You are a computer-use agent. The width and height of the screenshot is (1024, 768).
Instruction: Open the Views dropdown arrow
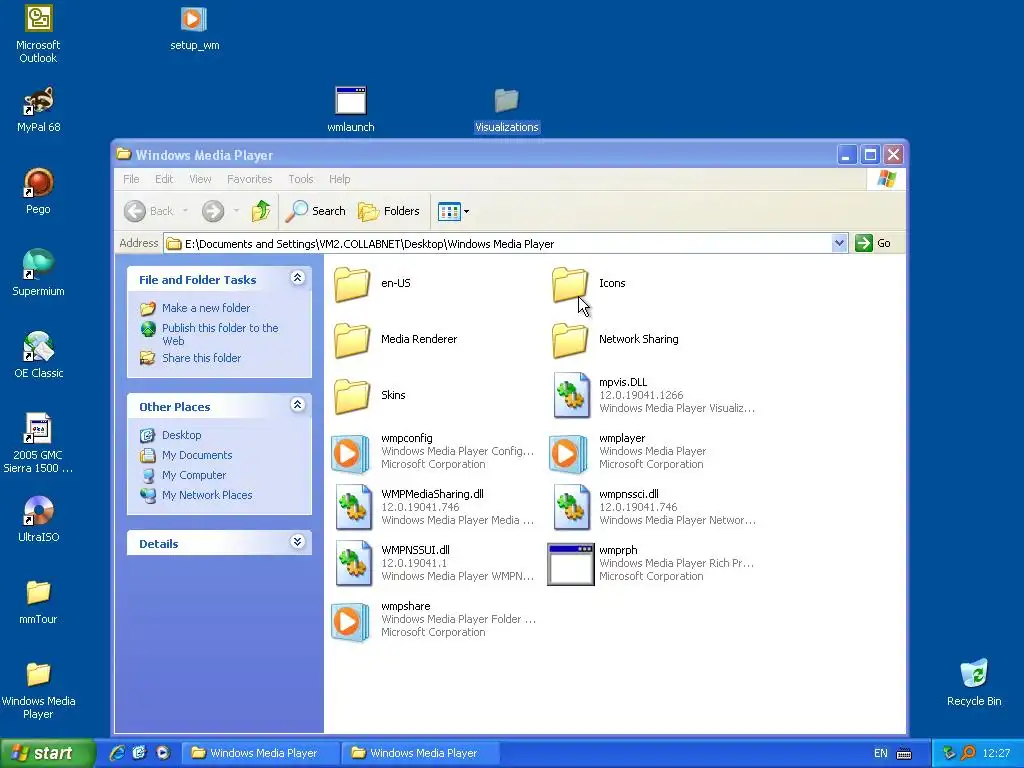click(x=466, y=212)
